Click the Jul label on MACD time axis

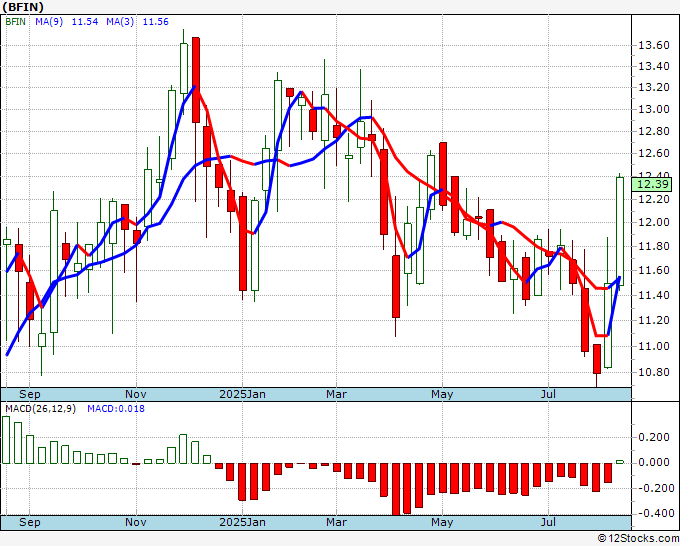(x=549, y=522)
